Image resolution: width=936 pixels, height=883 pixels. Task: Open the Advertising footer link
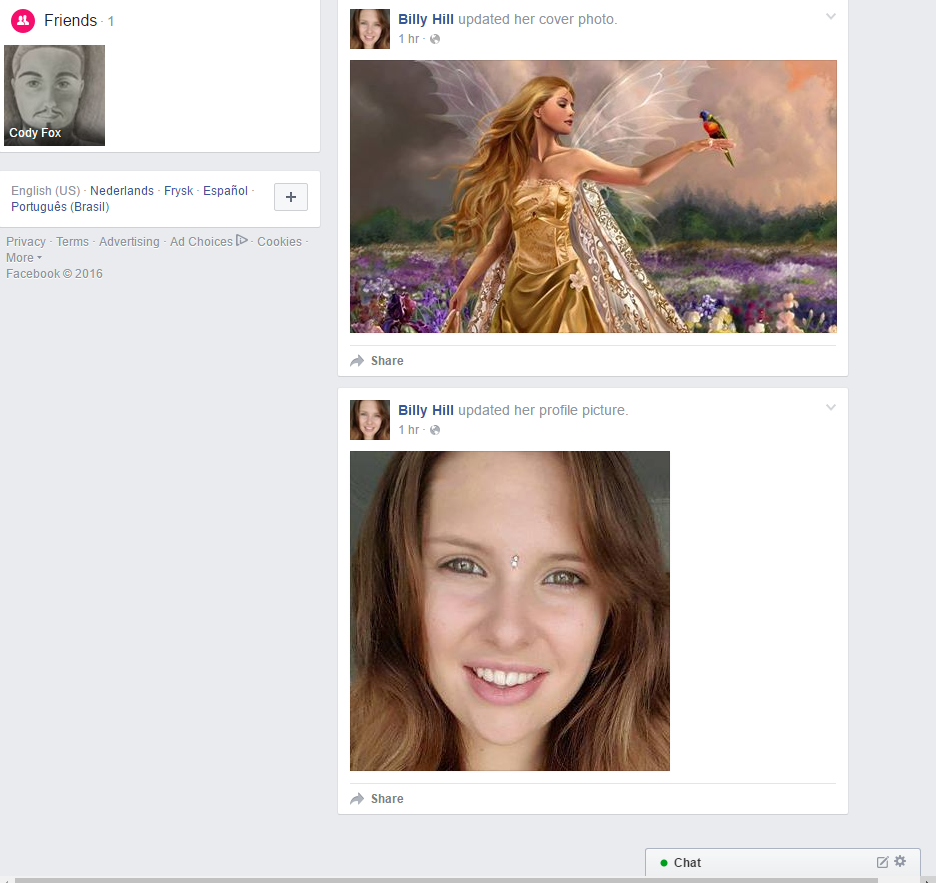point(129,242)
